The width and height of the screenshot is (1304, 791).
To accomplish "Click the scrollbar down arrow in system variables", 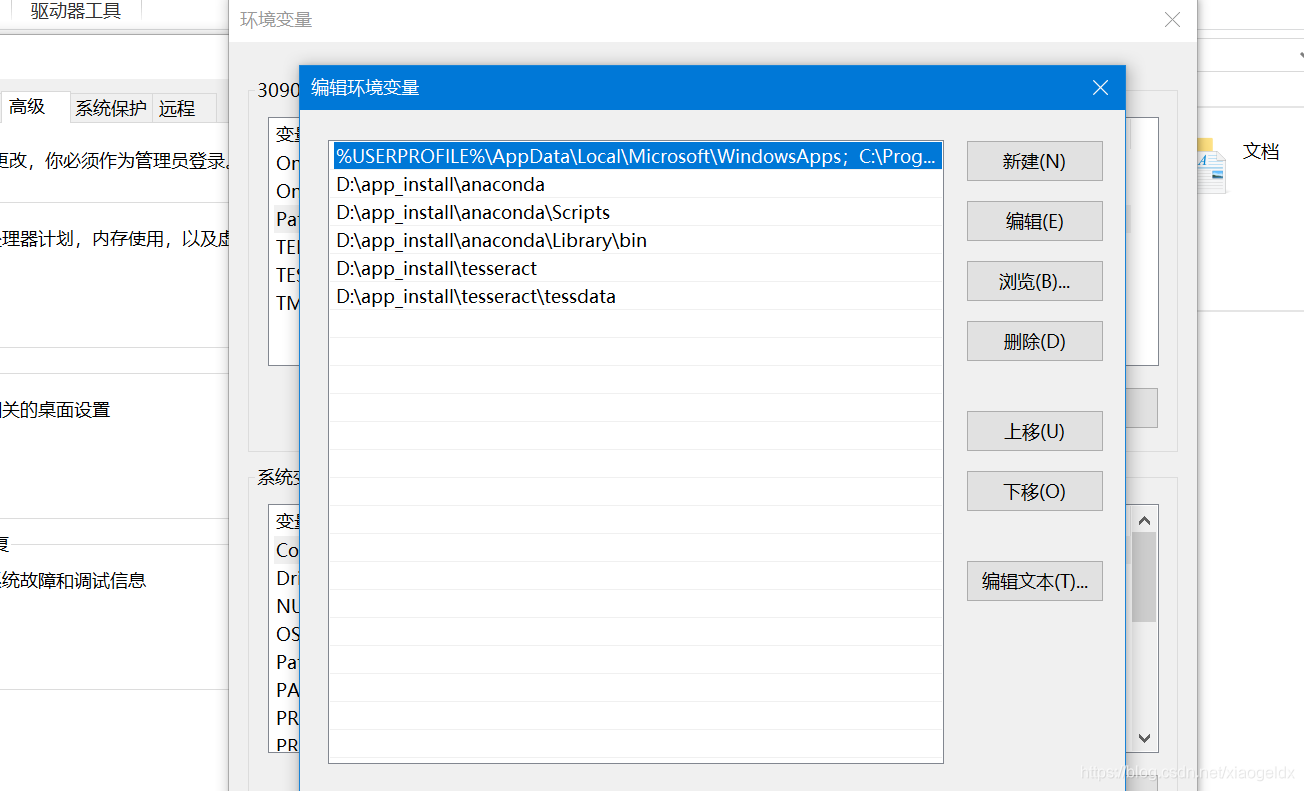I will pos(1145,739).
